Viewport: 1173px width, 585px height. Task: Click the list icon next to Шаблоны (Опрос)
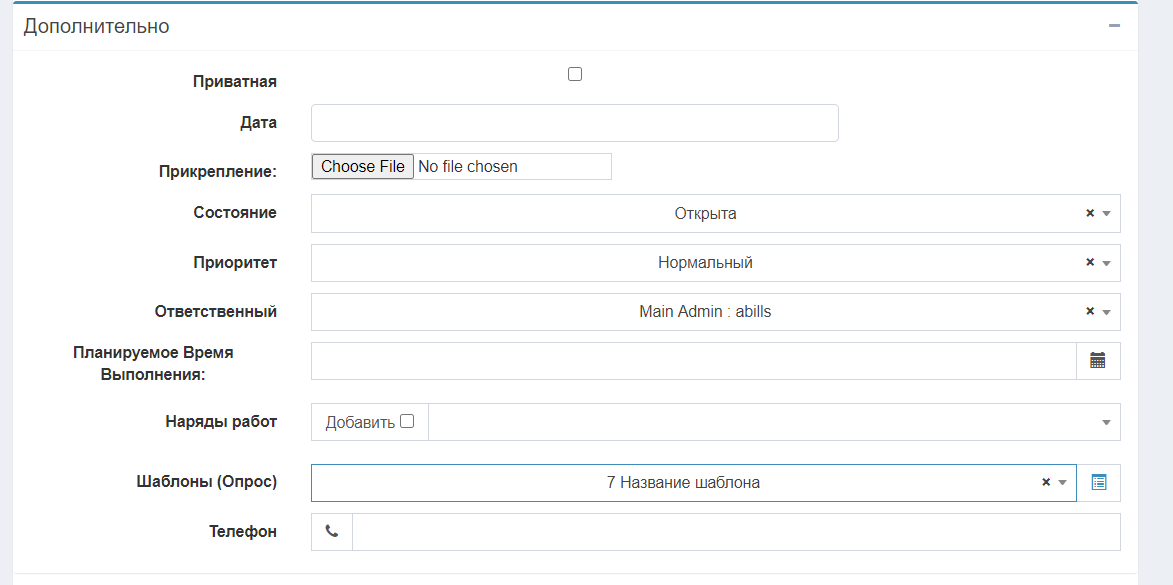point(1099,482)
